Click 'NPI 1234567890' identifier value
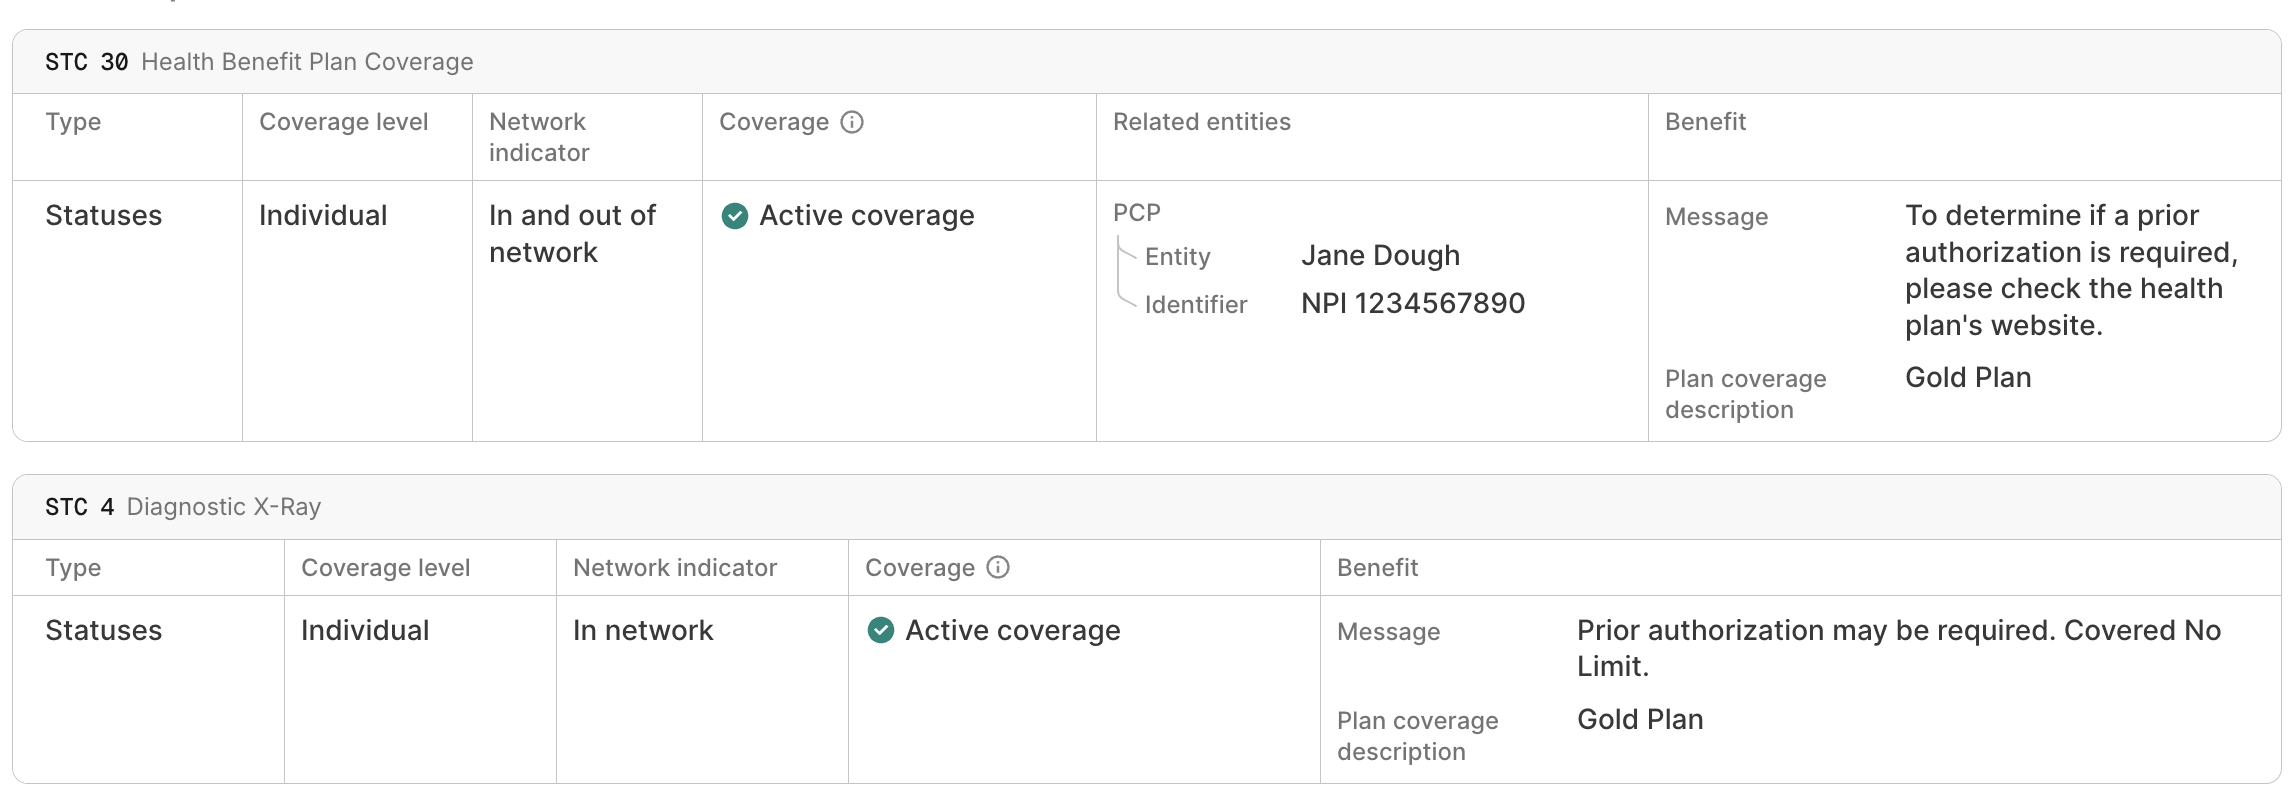 1413,303
